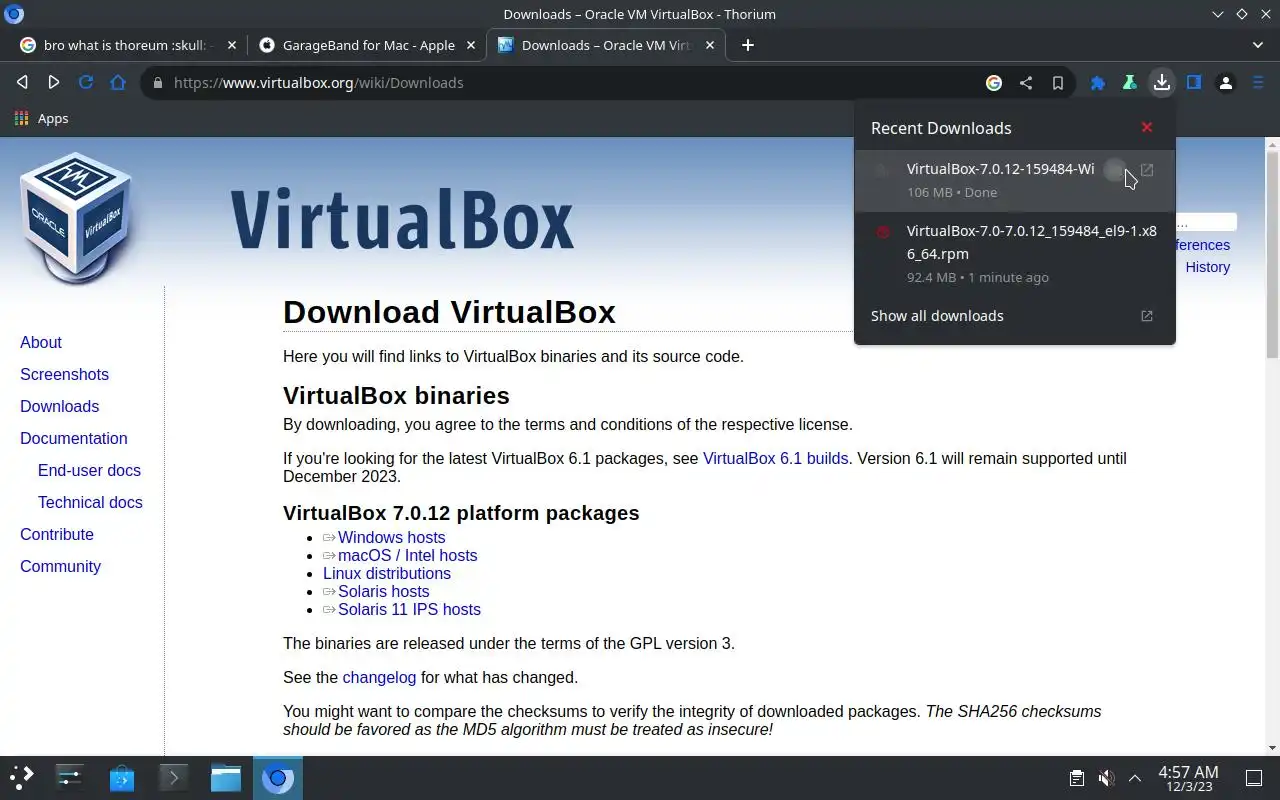Open the application launcher in the taskbar
The width and height of the screenshot is (1280, 800).
click(x=22, y=777)
